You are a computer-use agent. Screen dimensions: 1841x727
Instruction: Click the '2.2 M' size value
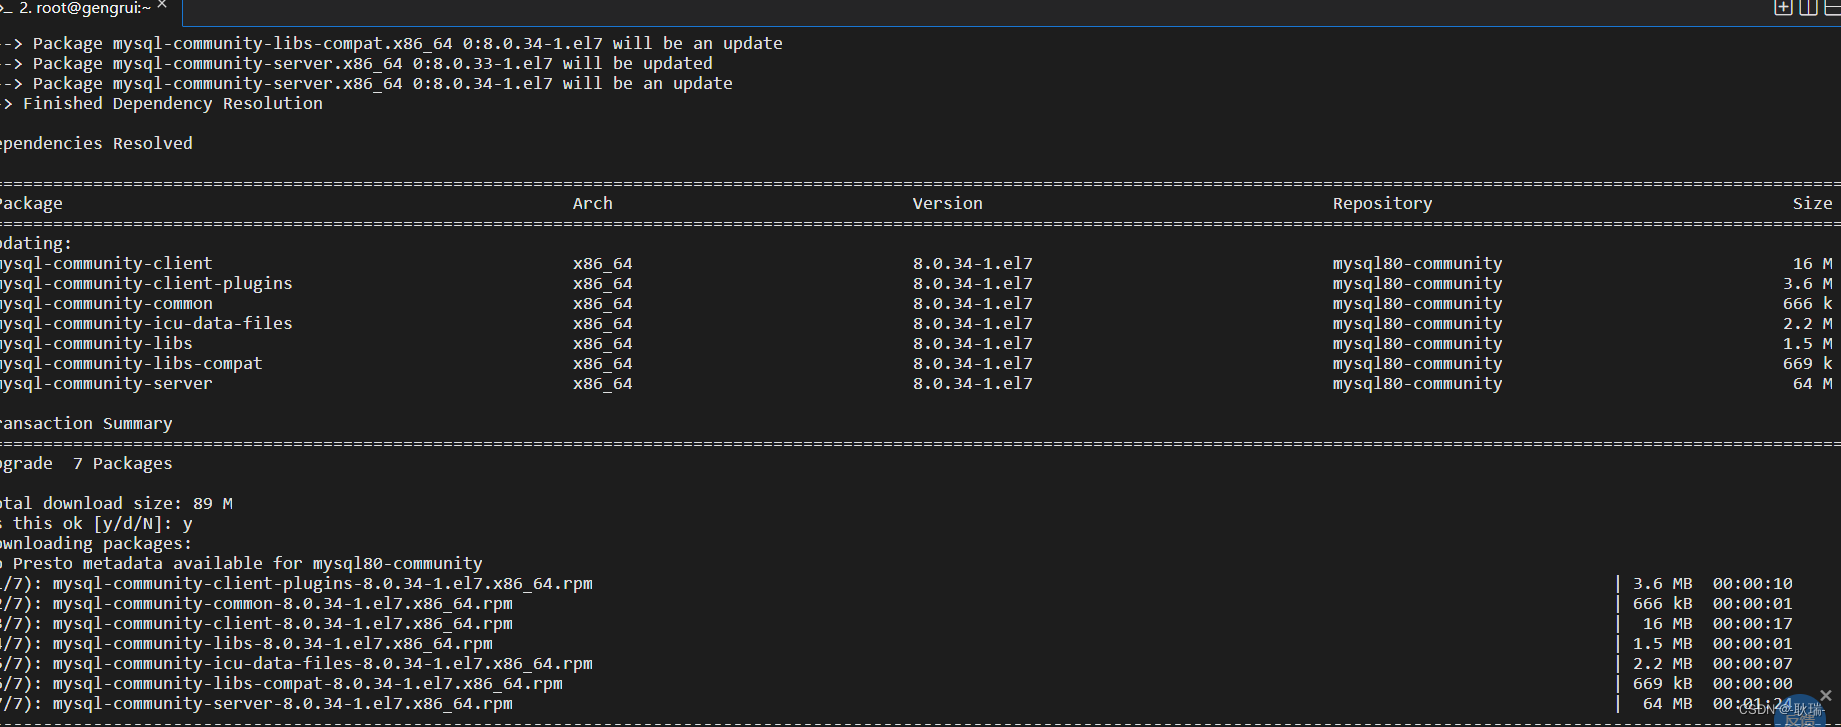pos(1807,323)
